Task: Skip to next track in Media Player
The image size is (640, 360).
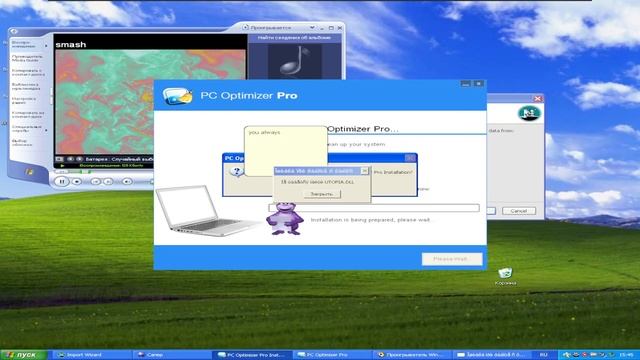Action: [x=108, y=181]
